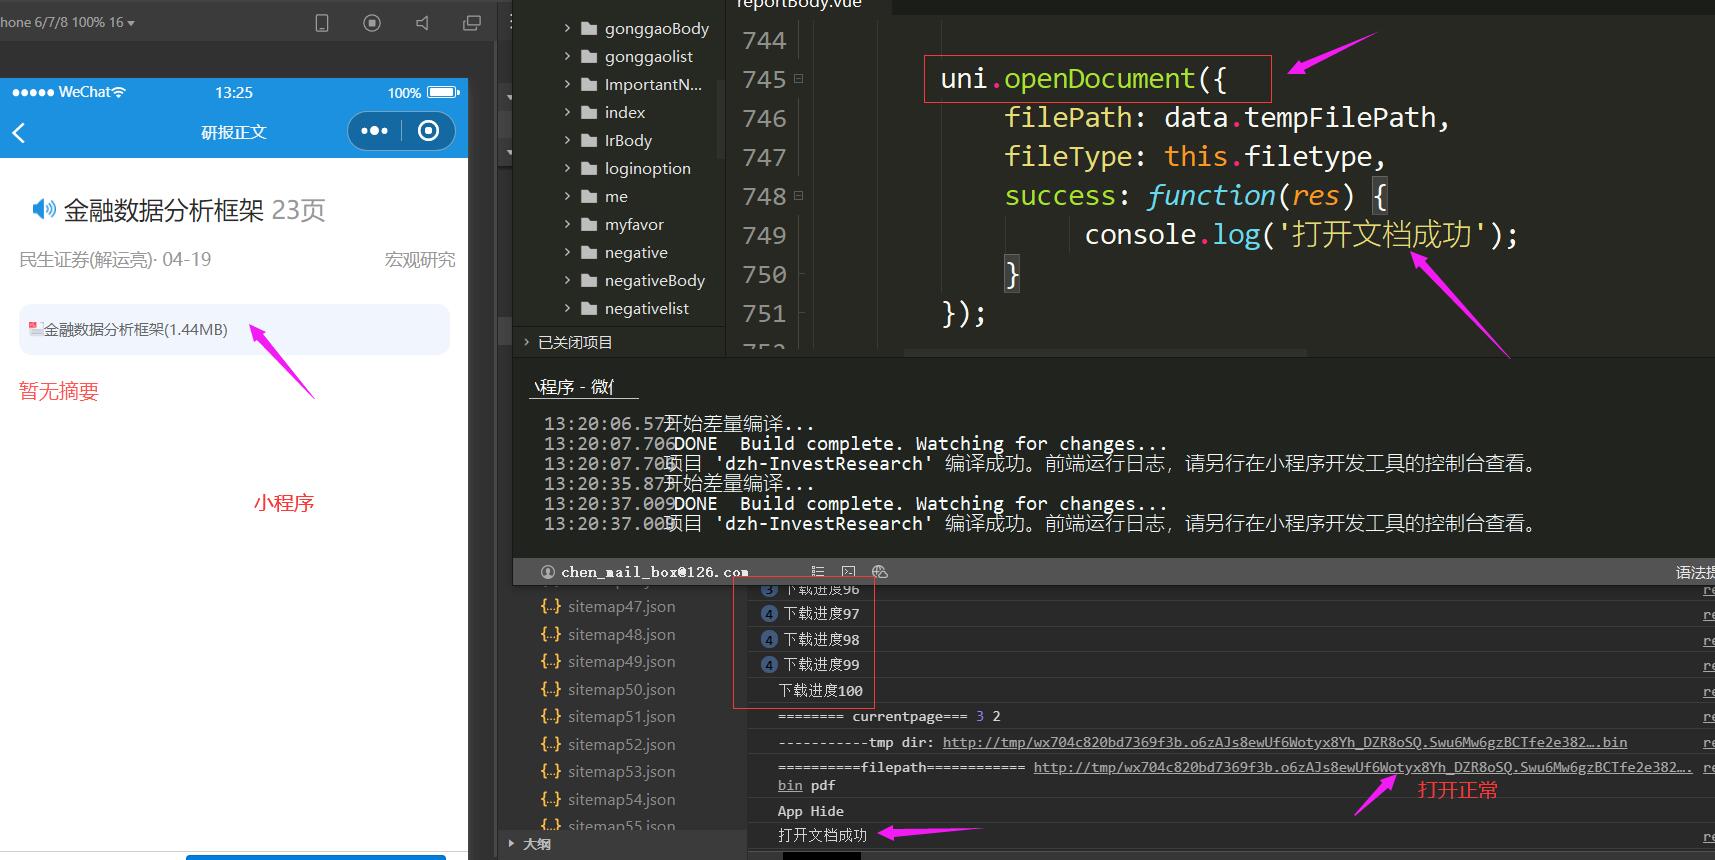Expand the 大纲 outline panel
This screenshot has height=860, width=1715.
(512, 844)
